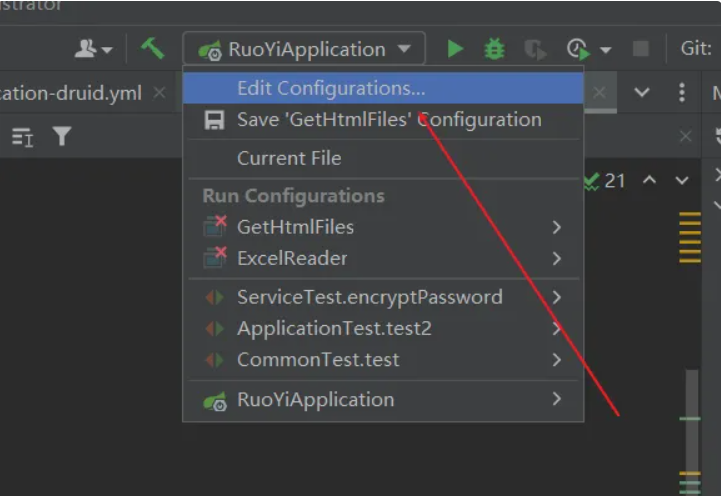
Task: Expand ServiceTest.encryptPassword submenu arrow
Action: coord(557,297)
